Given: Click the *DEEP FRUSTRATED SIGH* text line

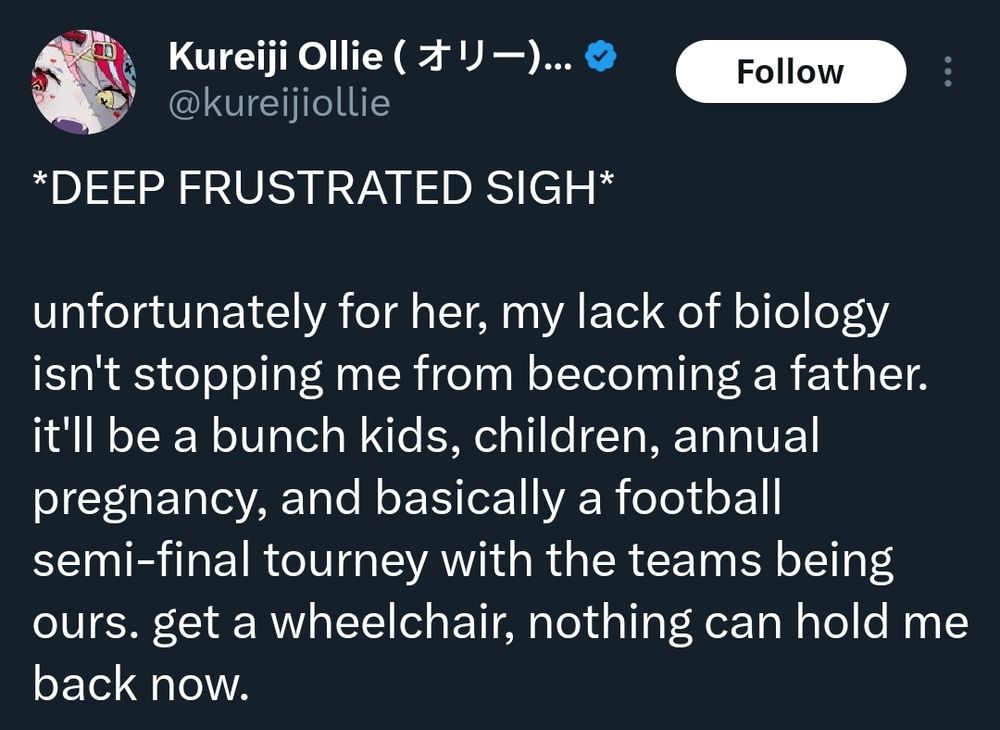Looking at the screenshot, I should pos(323,188).
